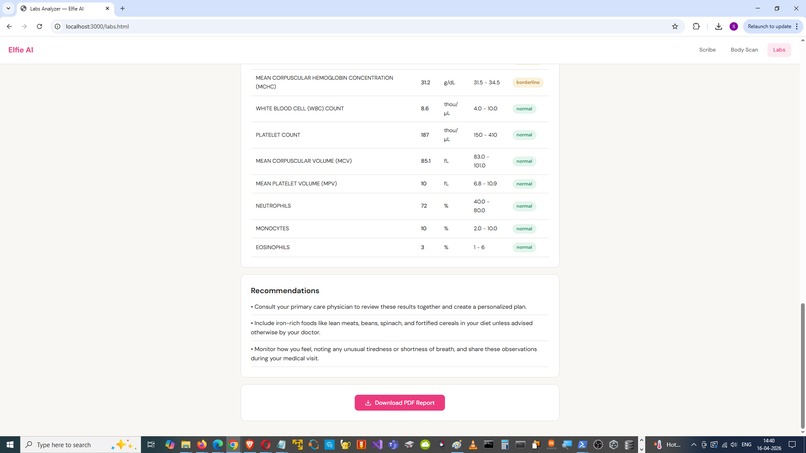Viewport: 806px width, 453px height.
Task: Launch Microsoft Edge from the taskbar
Action: point(217,444)
